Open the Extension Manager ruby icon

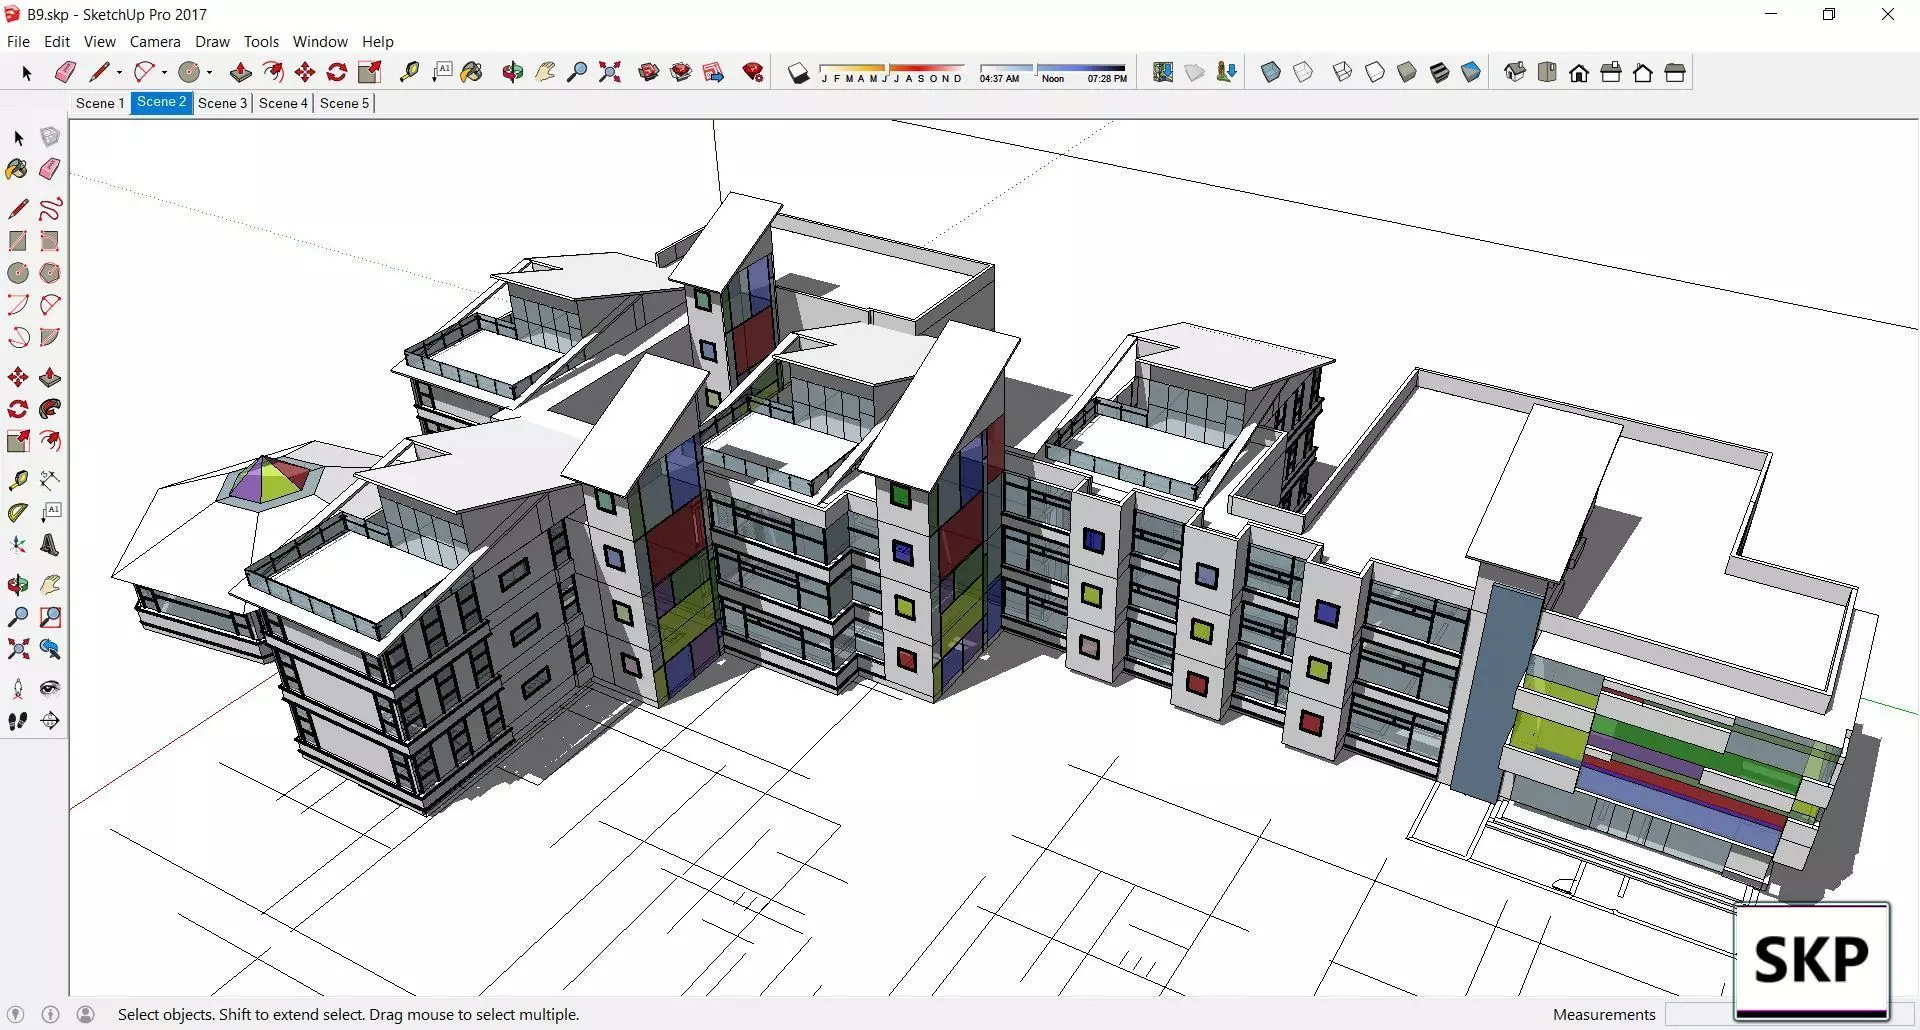click(x=753, y=72)
